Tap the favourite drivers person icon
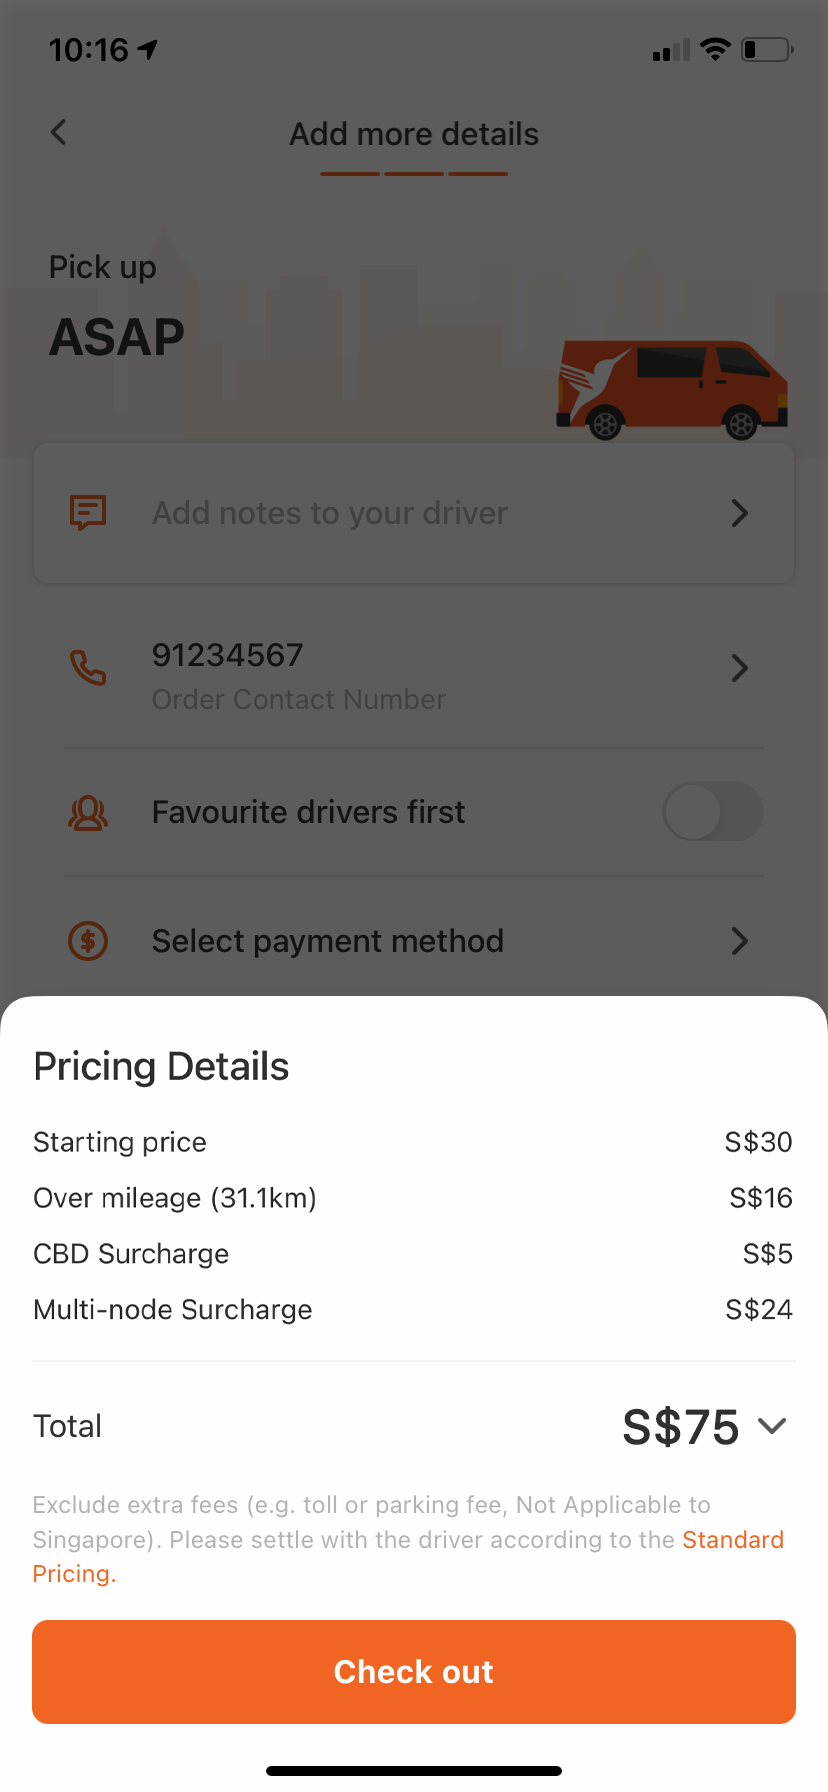Viewport: 828px width, 1792px height. [x=88, y=813]
